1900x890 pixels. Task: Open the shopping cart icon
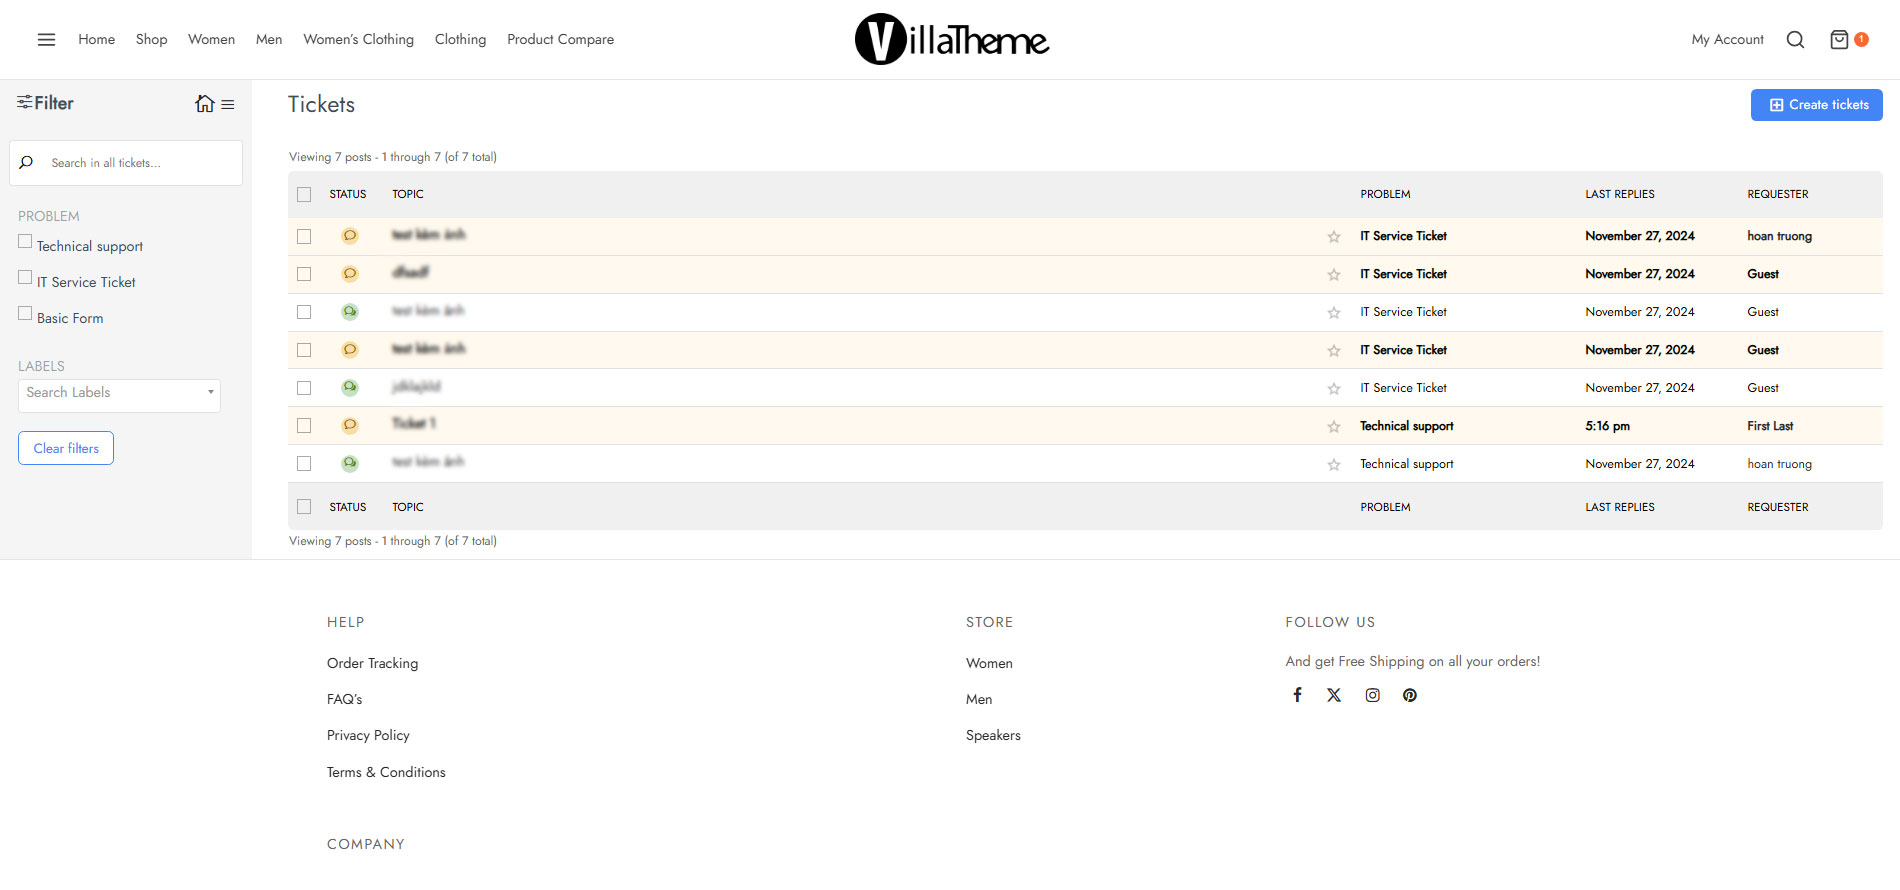1838,40
